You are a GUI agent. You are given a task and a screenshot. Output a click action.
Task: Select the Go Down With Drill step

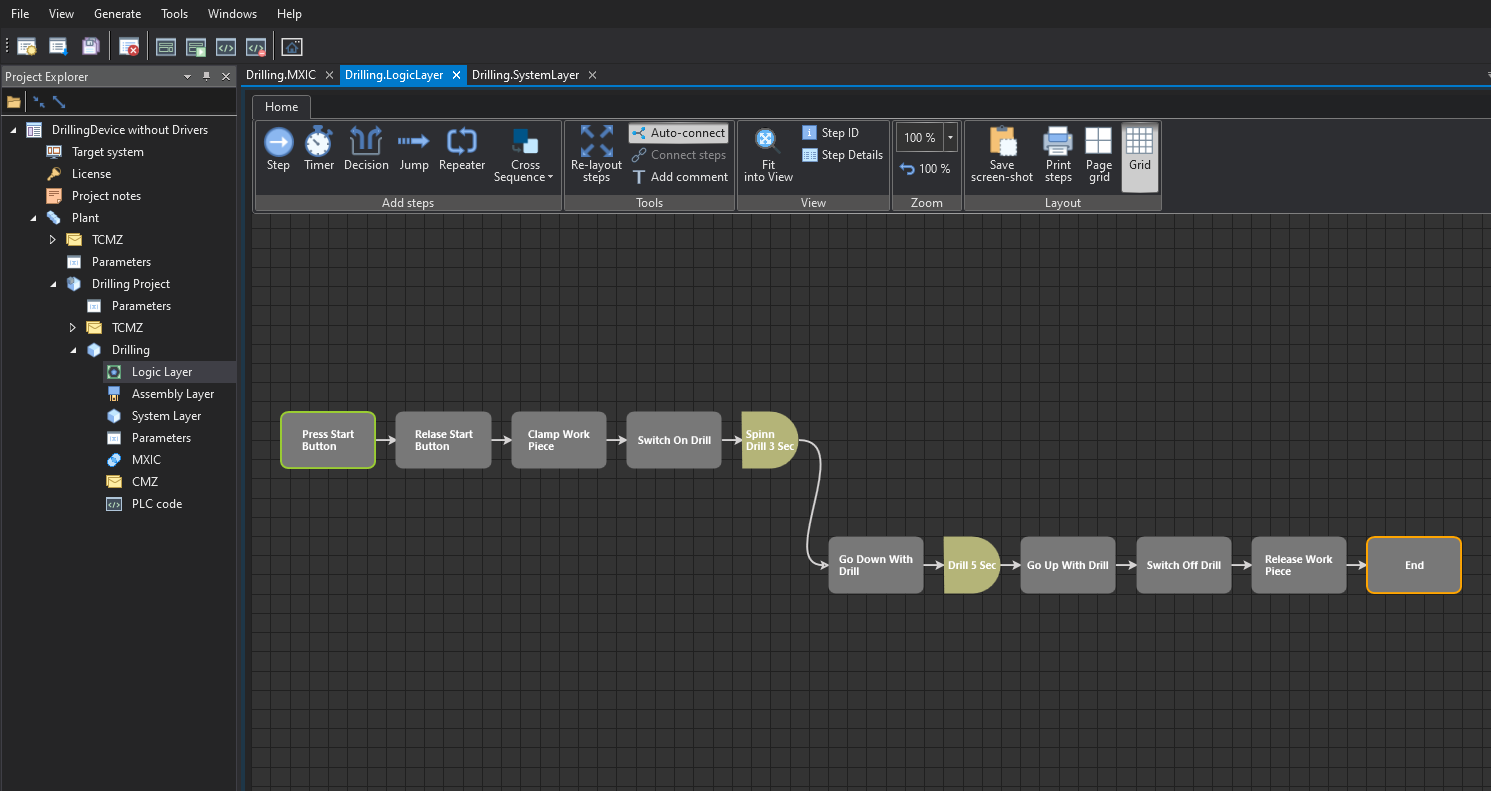(x=875, y=565)
